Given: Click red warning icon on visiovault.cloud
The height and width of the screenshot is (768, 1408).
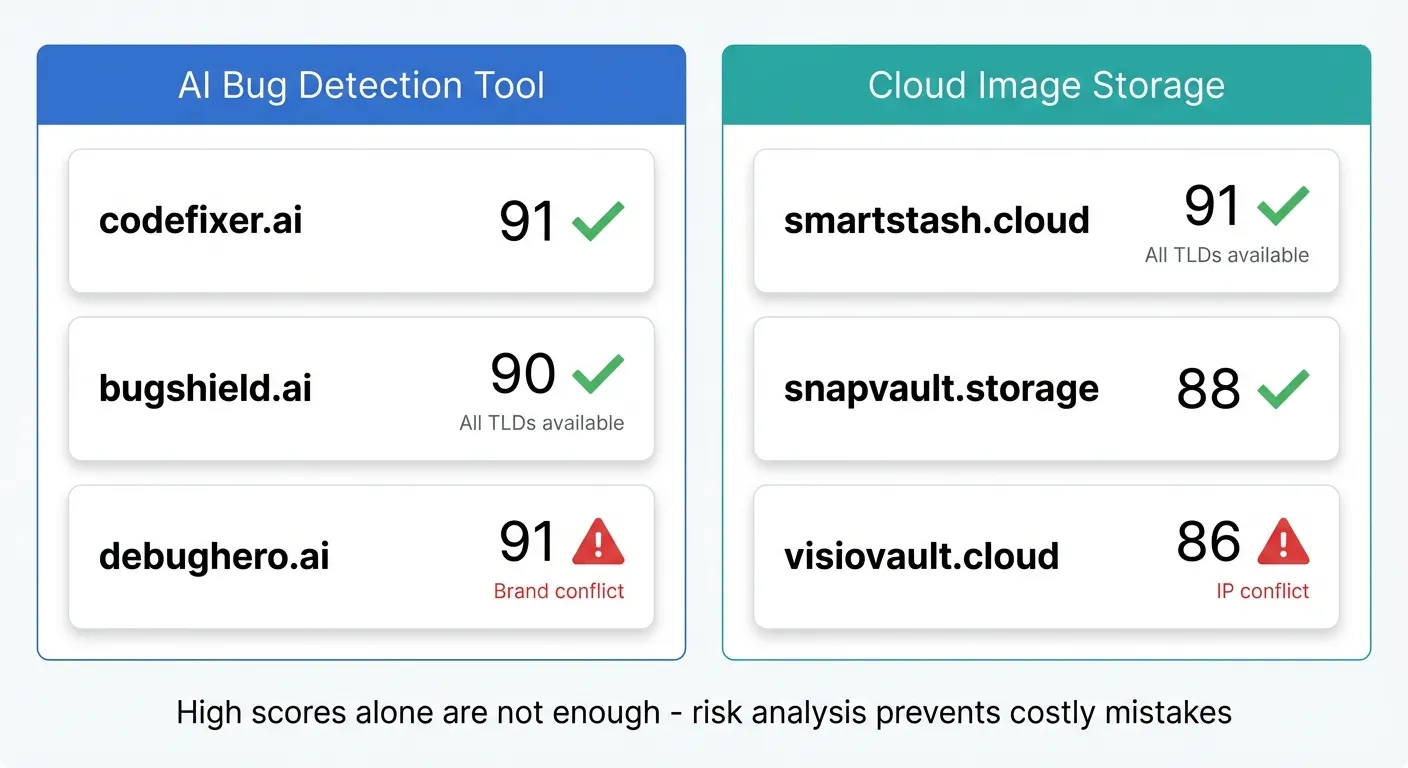Looking at the screenshot, I should 1283,543.
